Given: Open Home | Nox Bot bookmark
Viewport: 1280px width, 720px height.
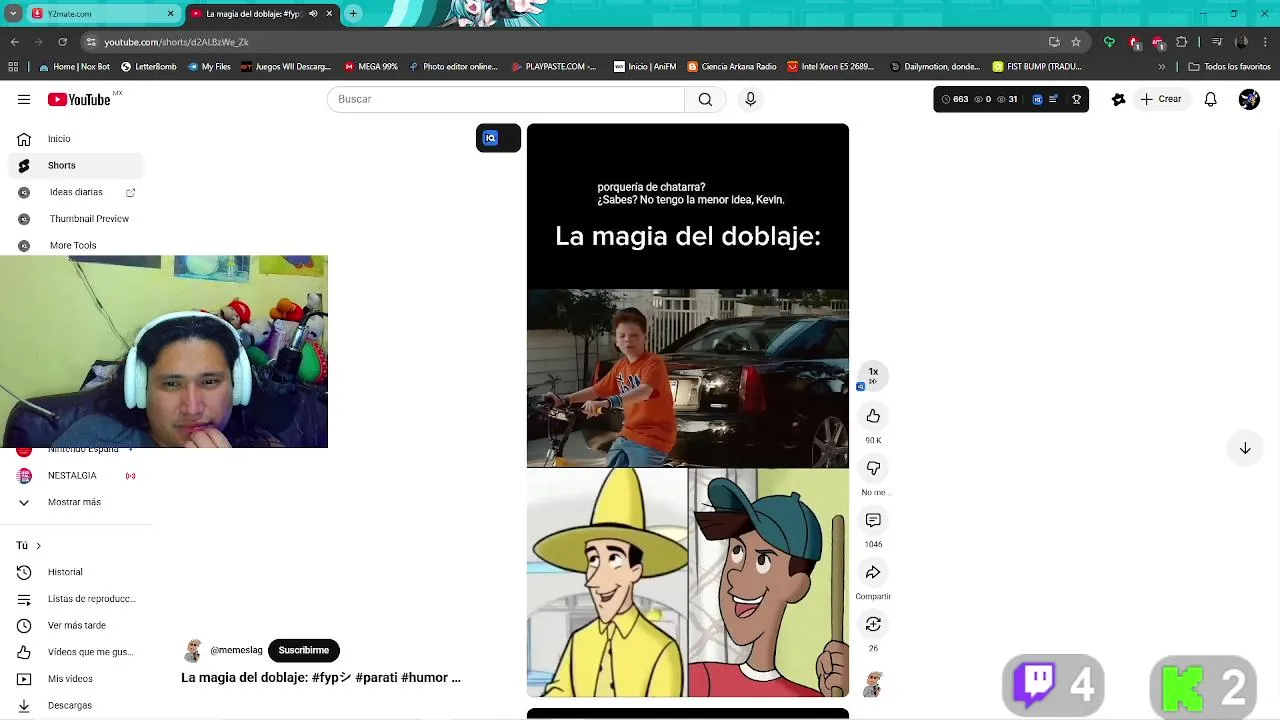Looking at the screenshot, I should click(74, 67).
